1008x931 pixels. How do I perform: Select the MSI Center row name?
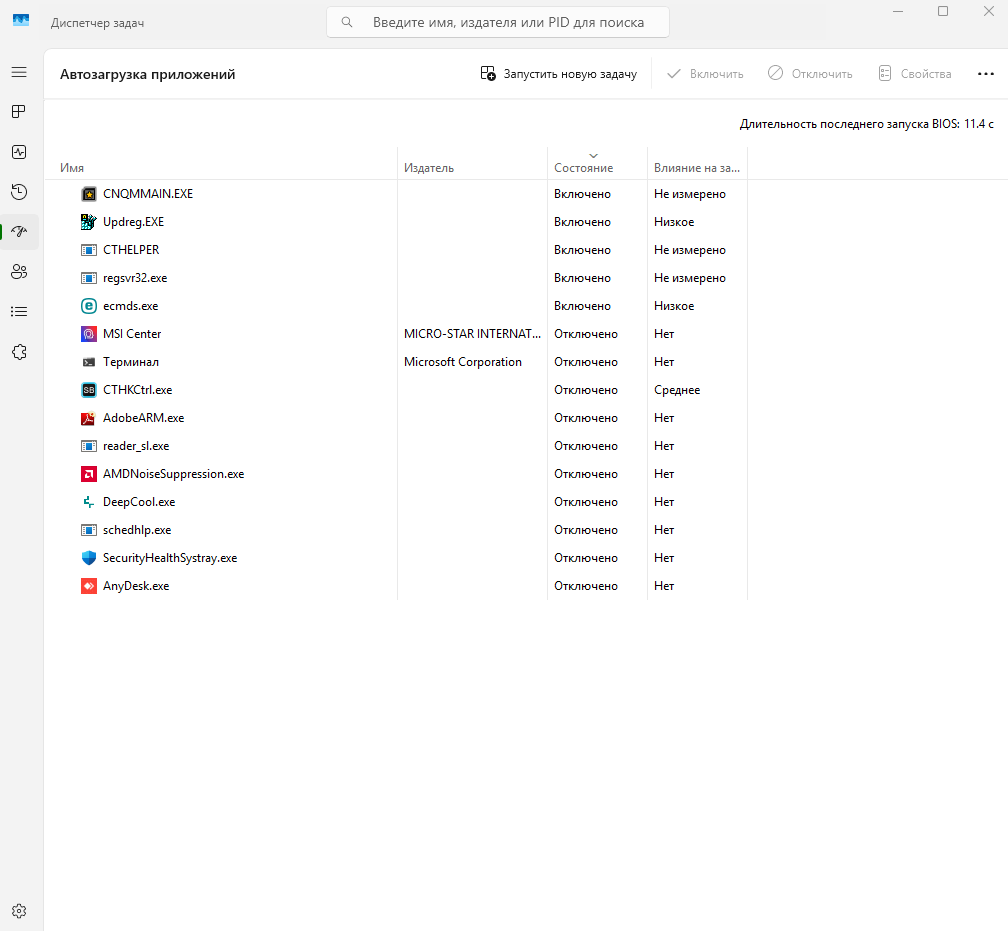point(132,334)
